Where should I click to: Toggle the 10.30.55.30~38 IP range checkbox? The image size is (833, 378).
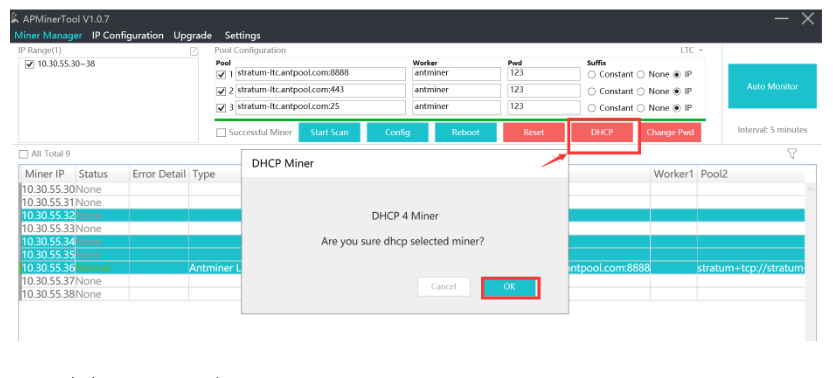coord(29,64)
